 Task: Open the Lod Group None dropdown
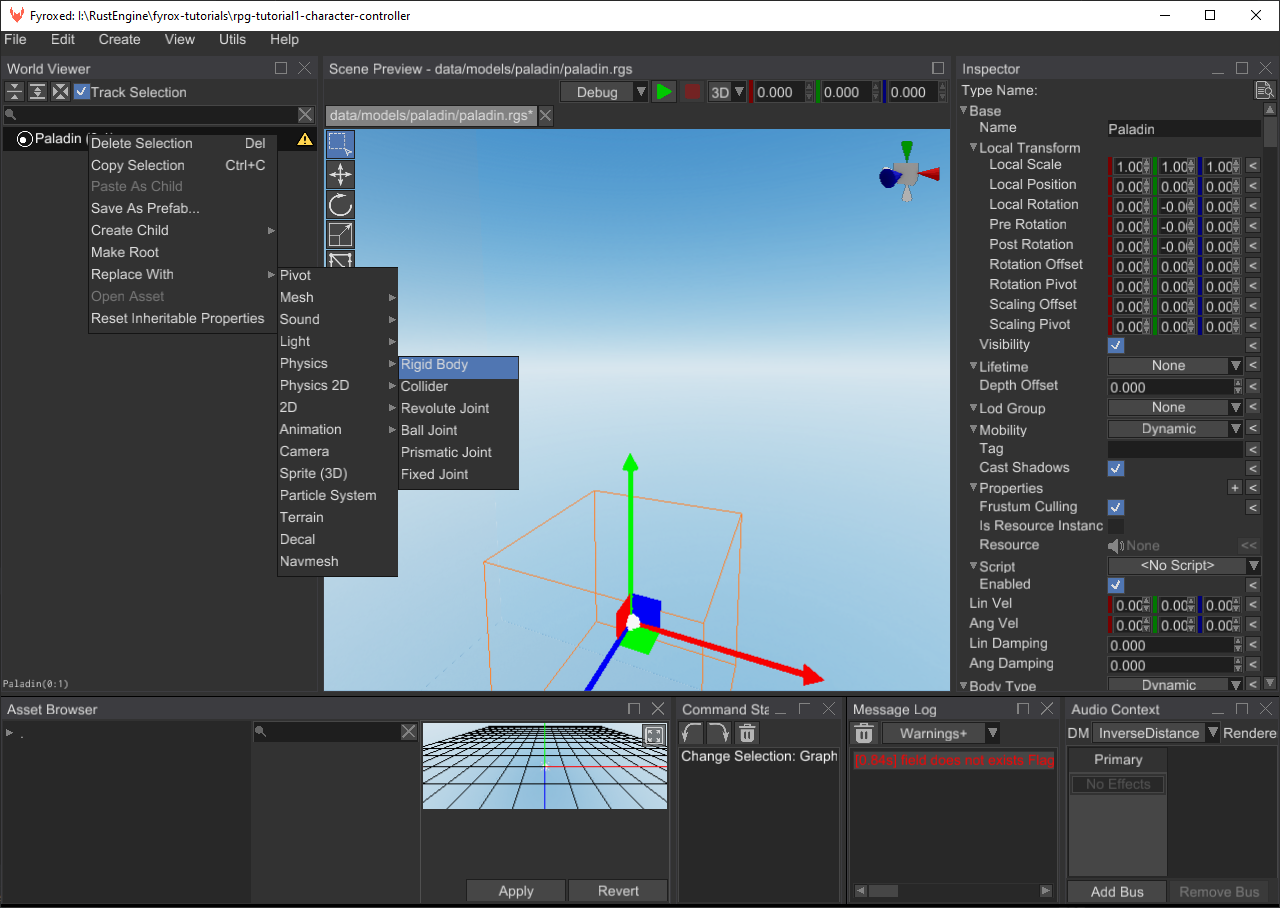coord(1175,408)
